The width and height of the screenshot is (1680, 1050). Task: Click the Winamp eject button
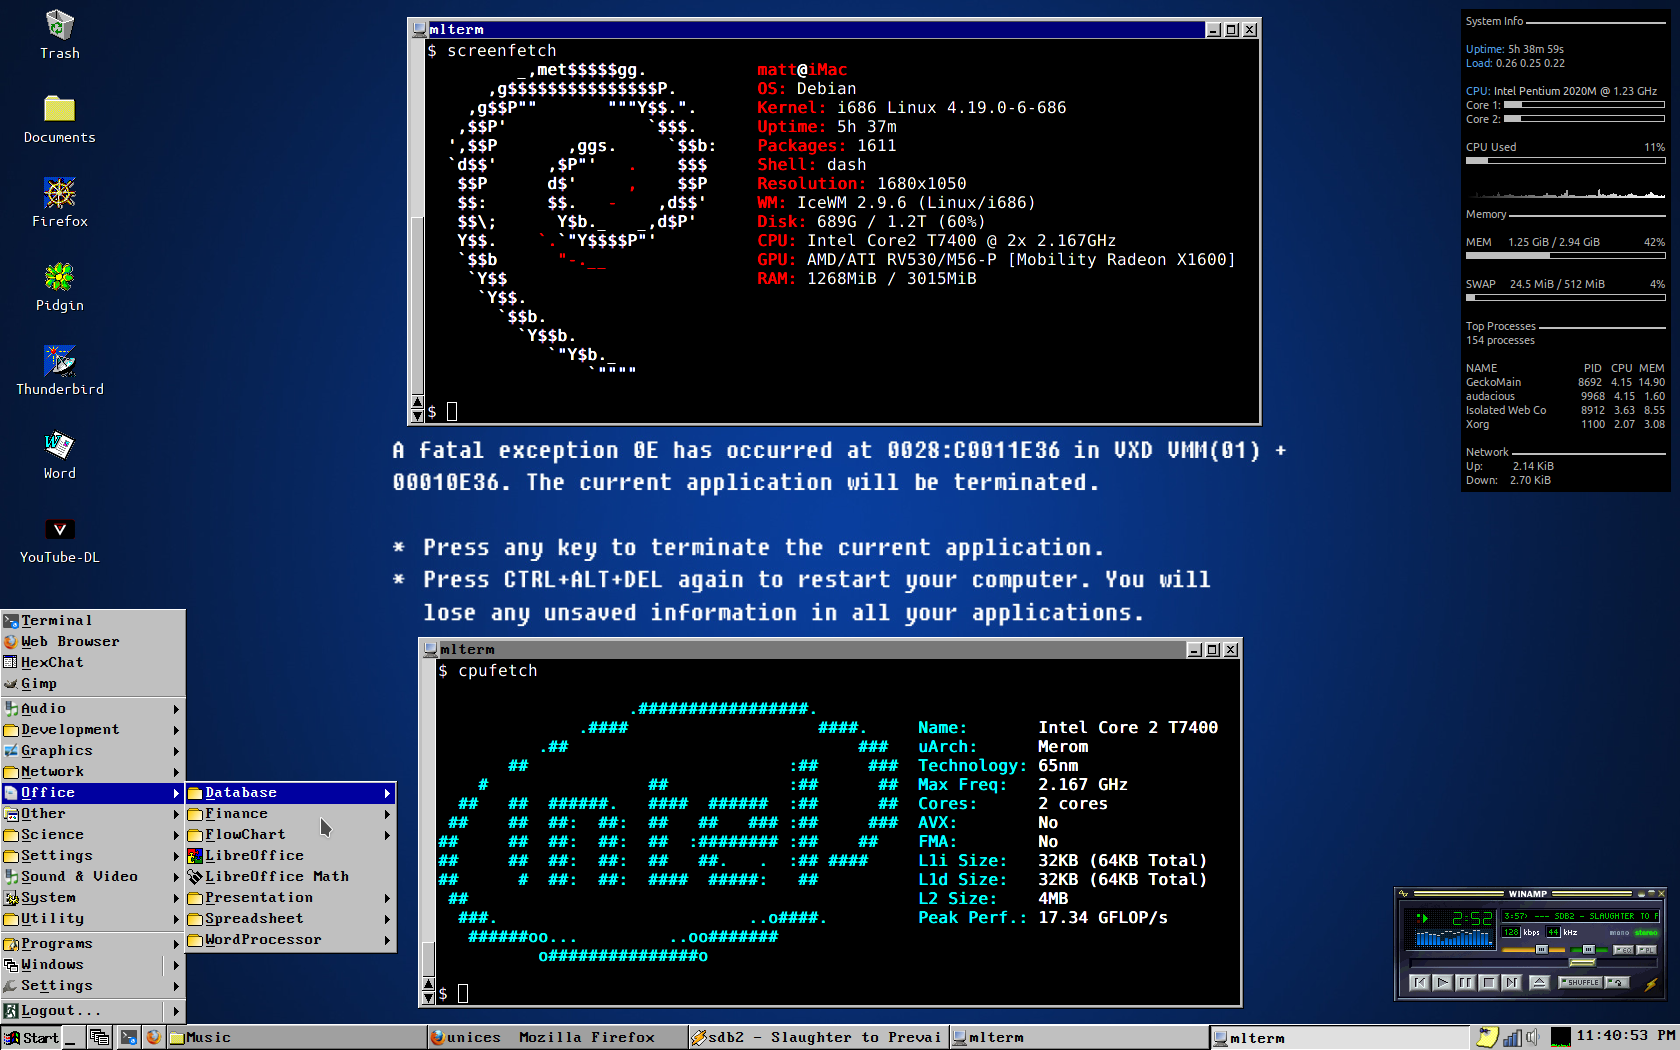click(x=1539, y=983)
